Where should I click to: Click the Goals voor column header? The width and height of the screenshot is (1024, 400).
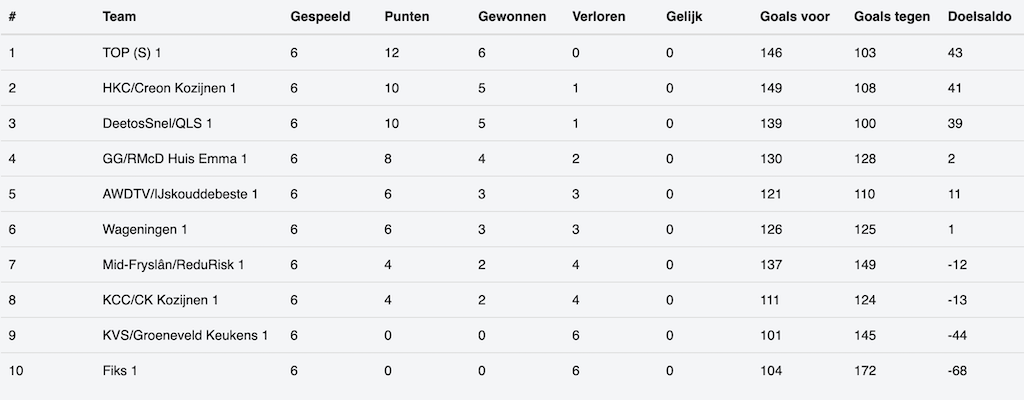795,17
